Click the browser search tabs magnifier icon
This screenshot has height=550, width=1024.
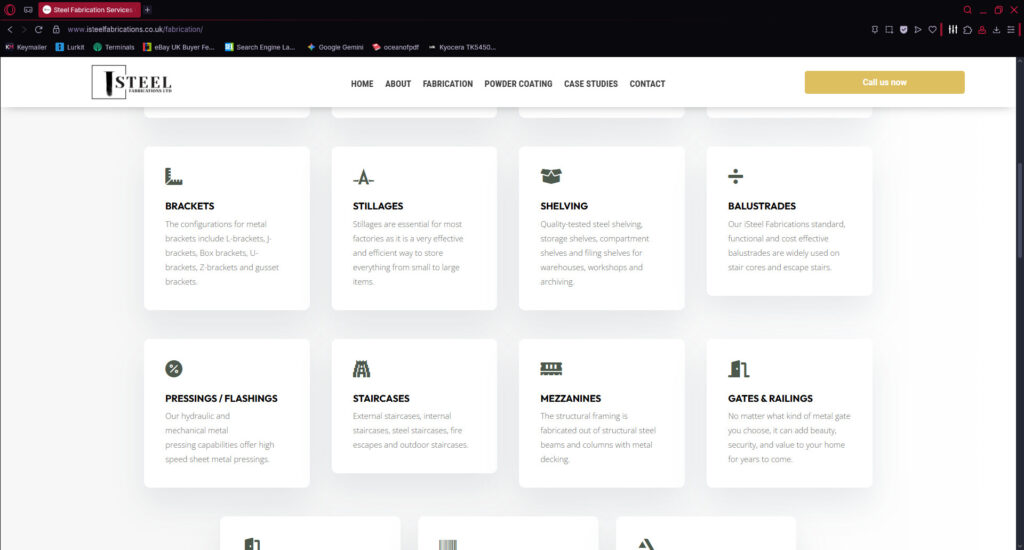coord(967,9)
